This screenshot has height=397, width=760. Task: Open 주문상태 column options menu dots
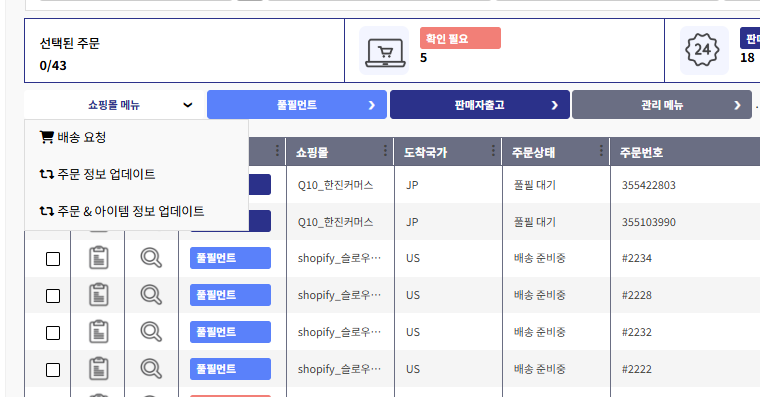(x=601, y=151)
